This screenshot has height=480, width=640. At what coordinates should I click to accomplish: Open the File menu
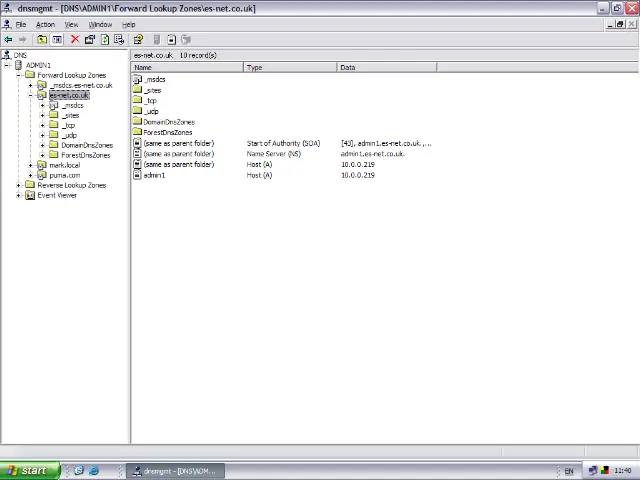(21, 24)
